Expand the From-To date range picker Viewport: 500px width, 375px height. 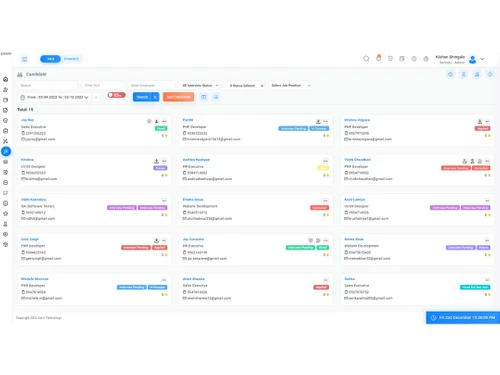tap(54, 97)
